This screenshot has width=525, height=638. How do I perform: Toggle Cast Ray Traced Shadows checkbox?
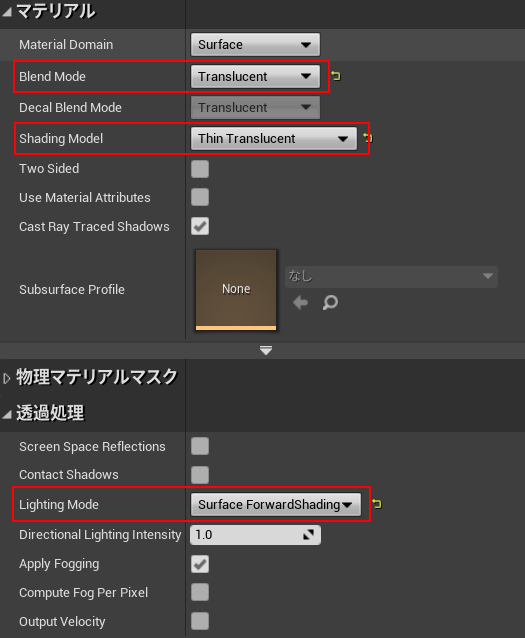pos(200,226)
